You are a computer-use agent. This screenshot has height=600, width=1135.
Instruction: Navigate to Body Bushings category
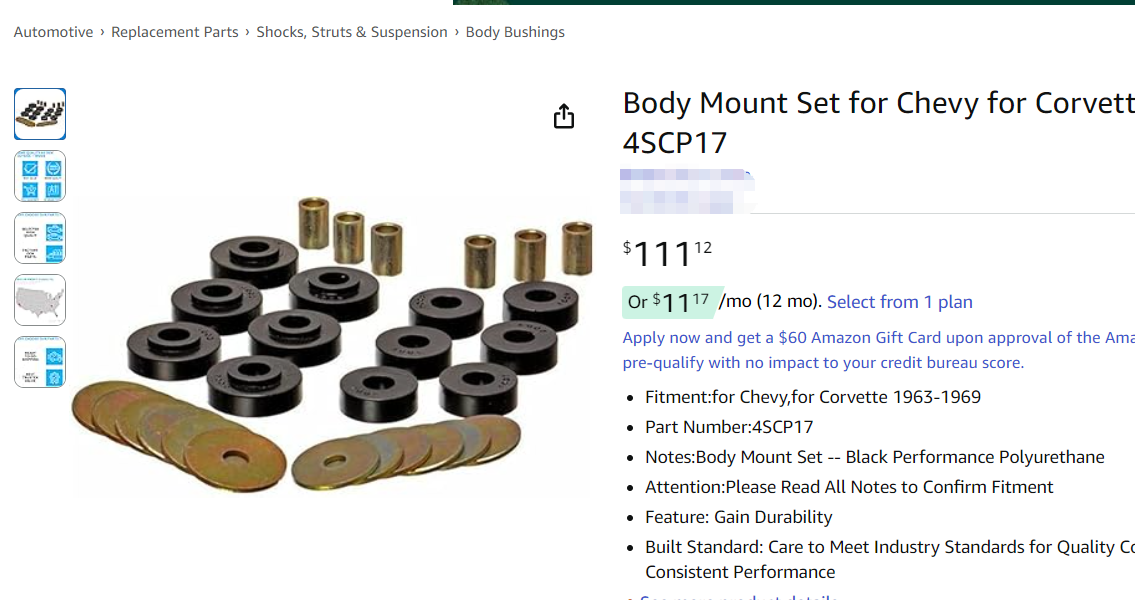tap(515, 32)
